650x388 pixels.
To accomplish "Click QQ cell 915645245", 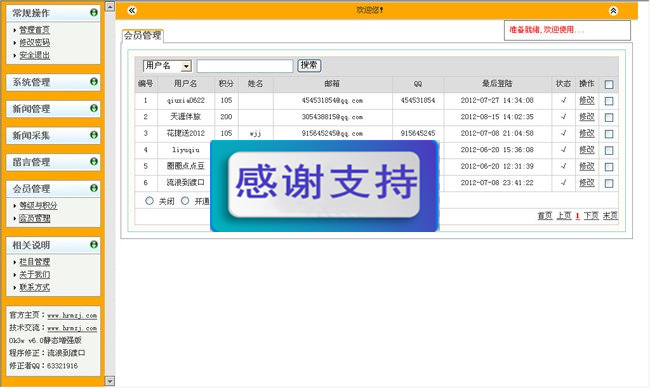I will [x=418, y=133].
